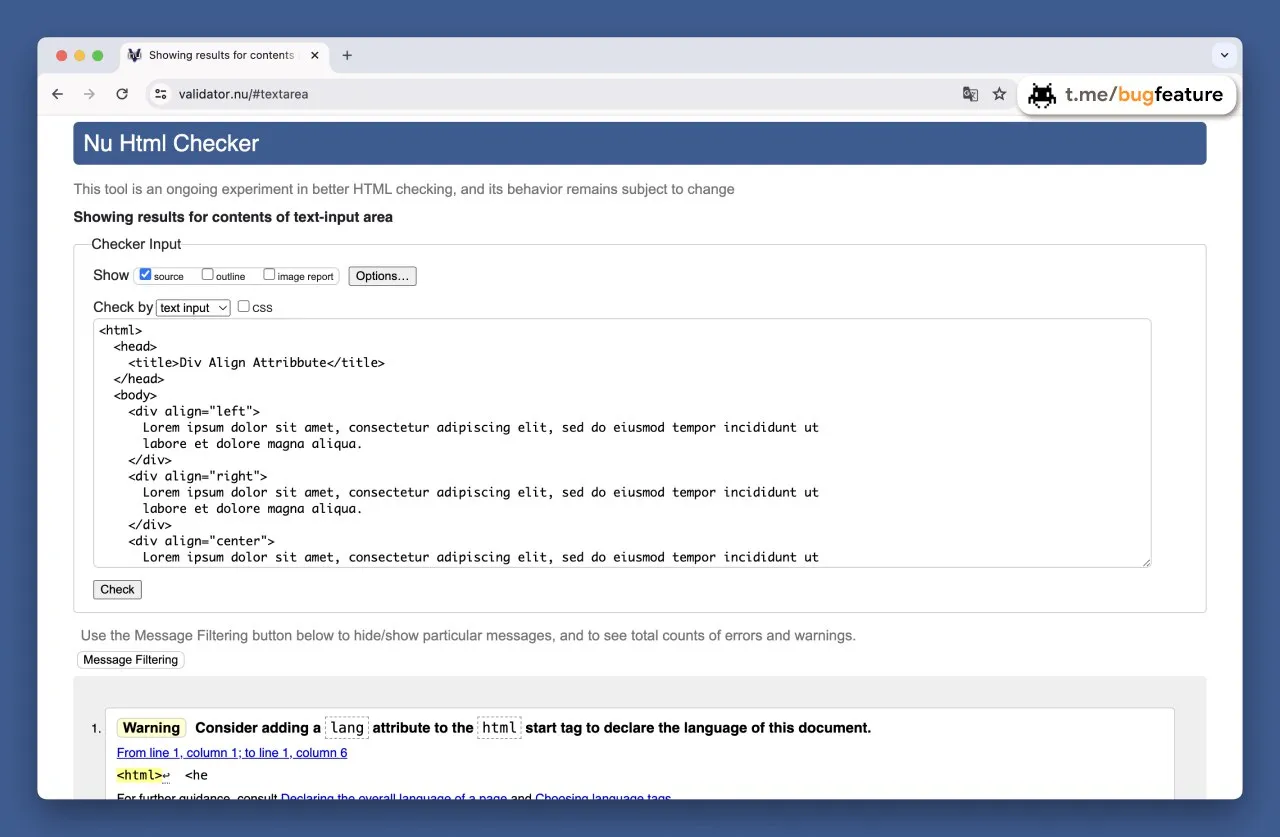
Task: Enable the image report checkbox
Action: [269, 274]
